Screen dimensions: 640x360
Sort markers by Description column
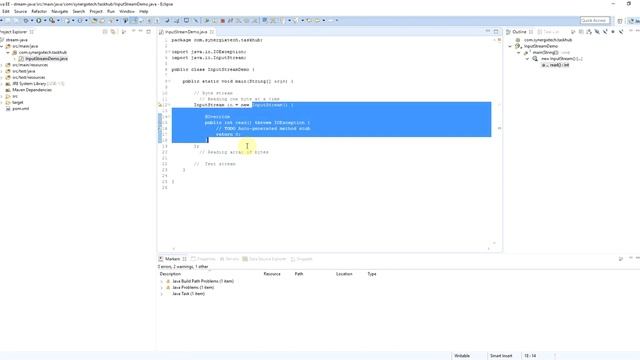click(170, 274)
